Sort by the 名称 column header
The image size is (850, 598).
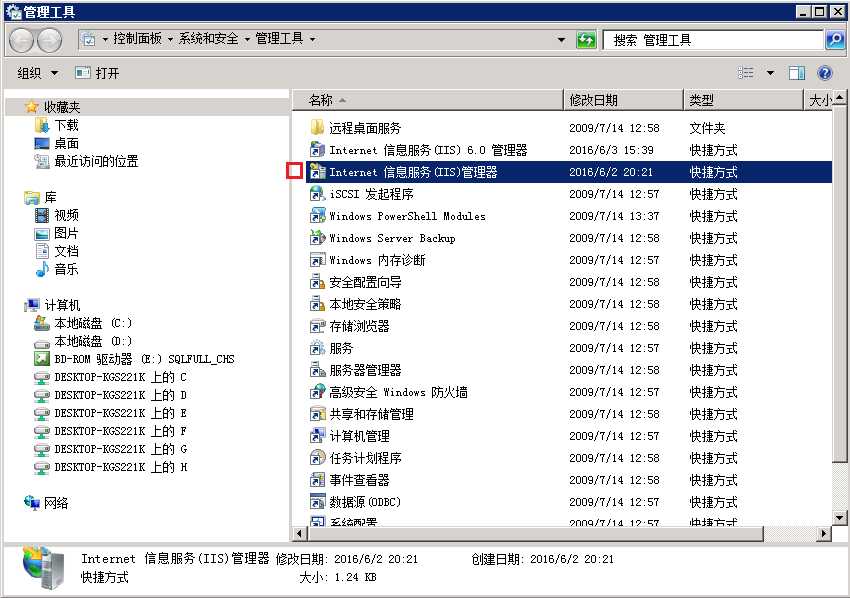[428, 100]
